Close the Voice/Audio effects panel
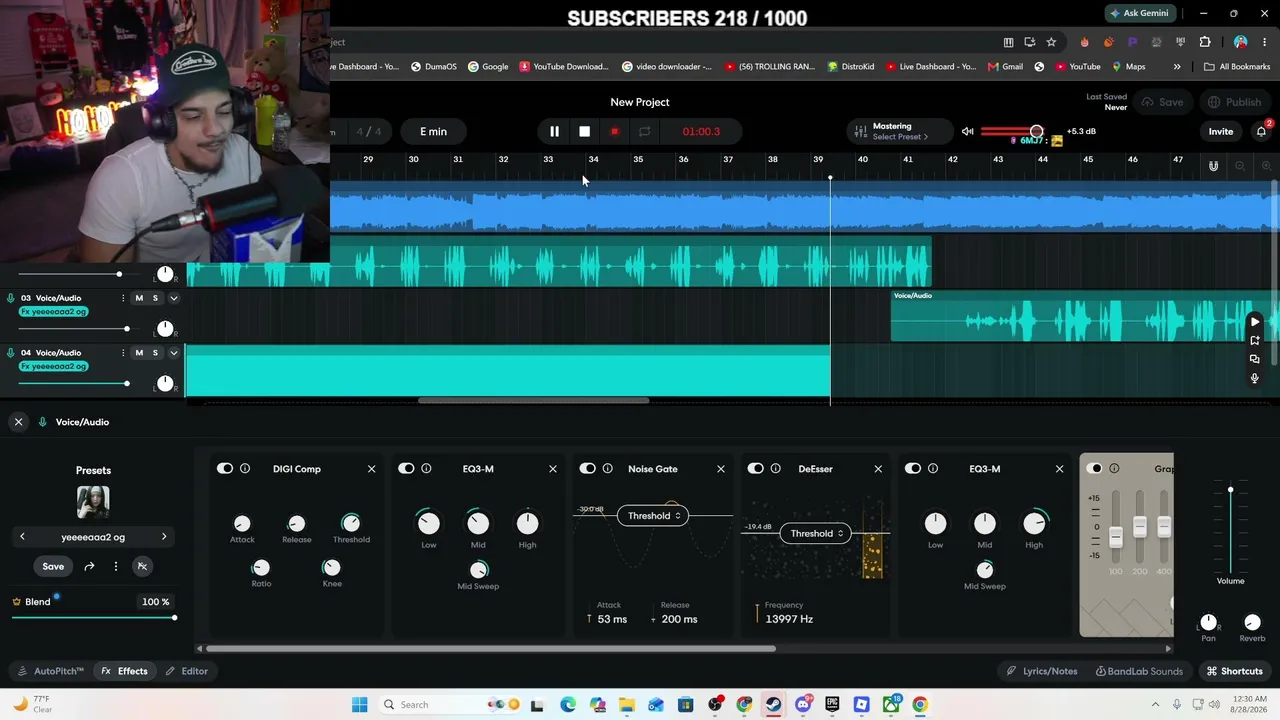 [18, 422]
